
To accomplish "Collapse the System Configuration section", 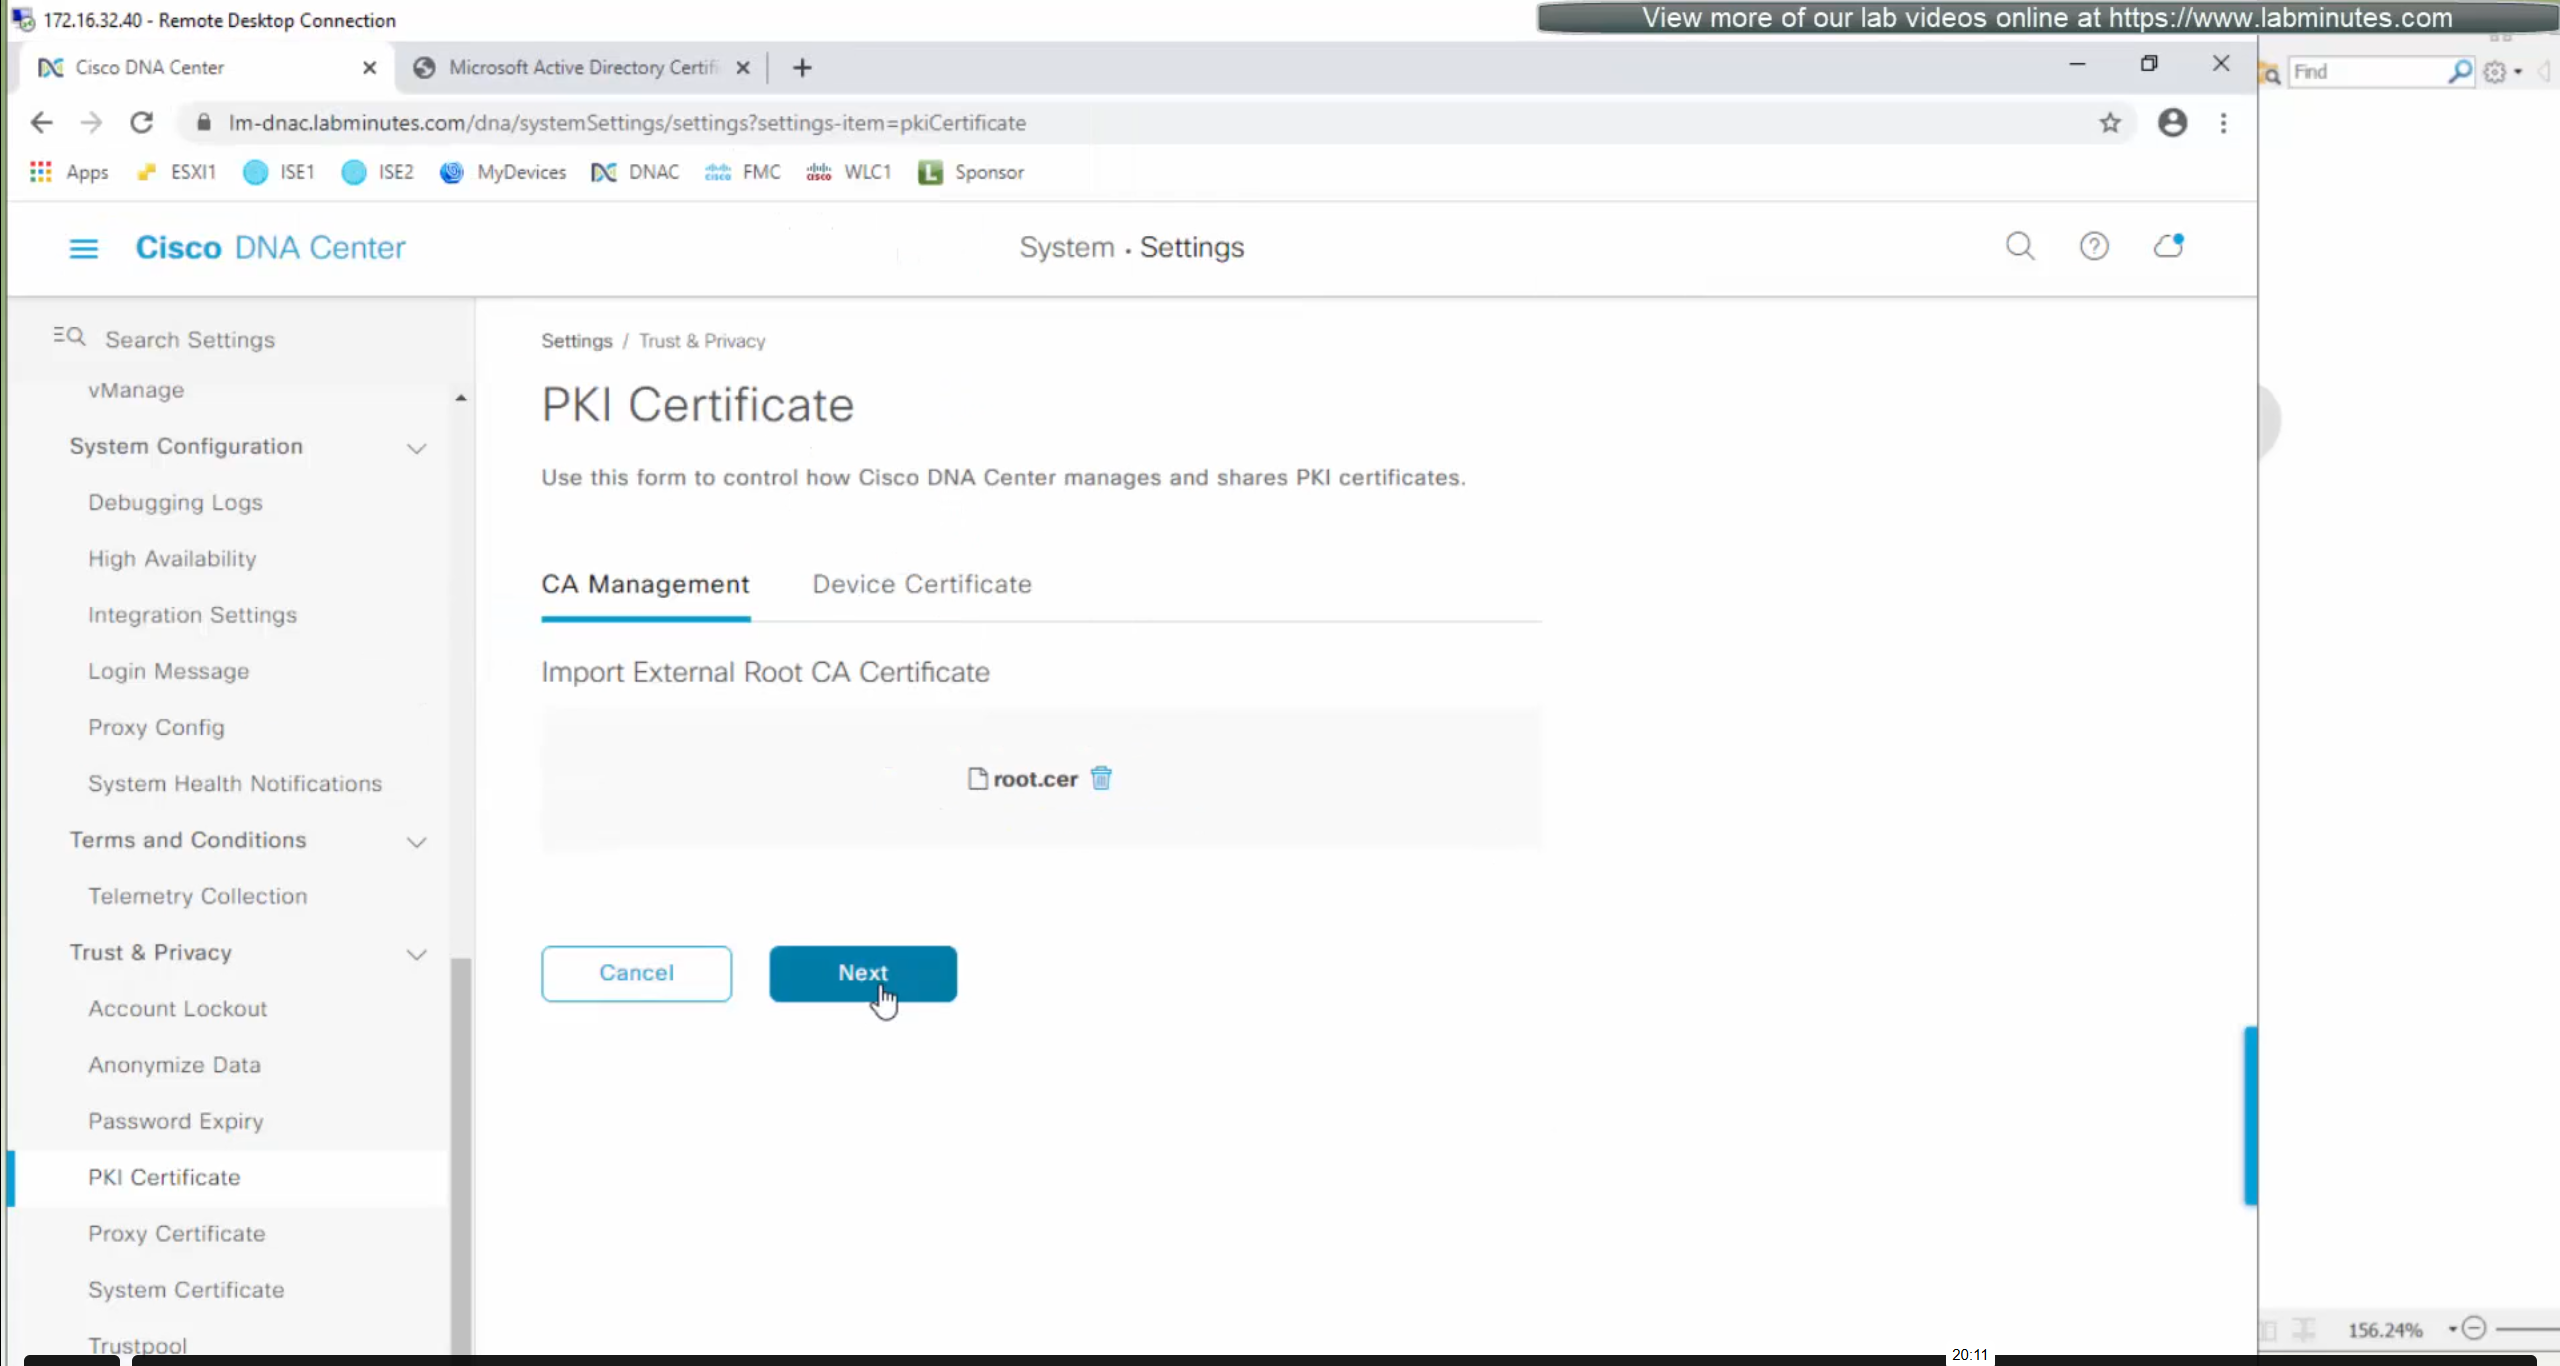I will (416, 448).
